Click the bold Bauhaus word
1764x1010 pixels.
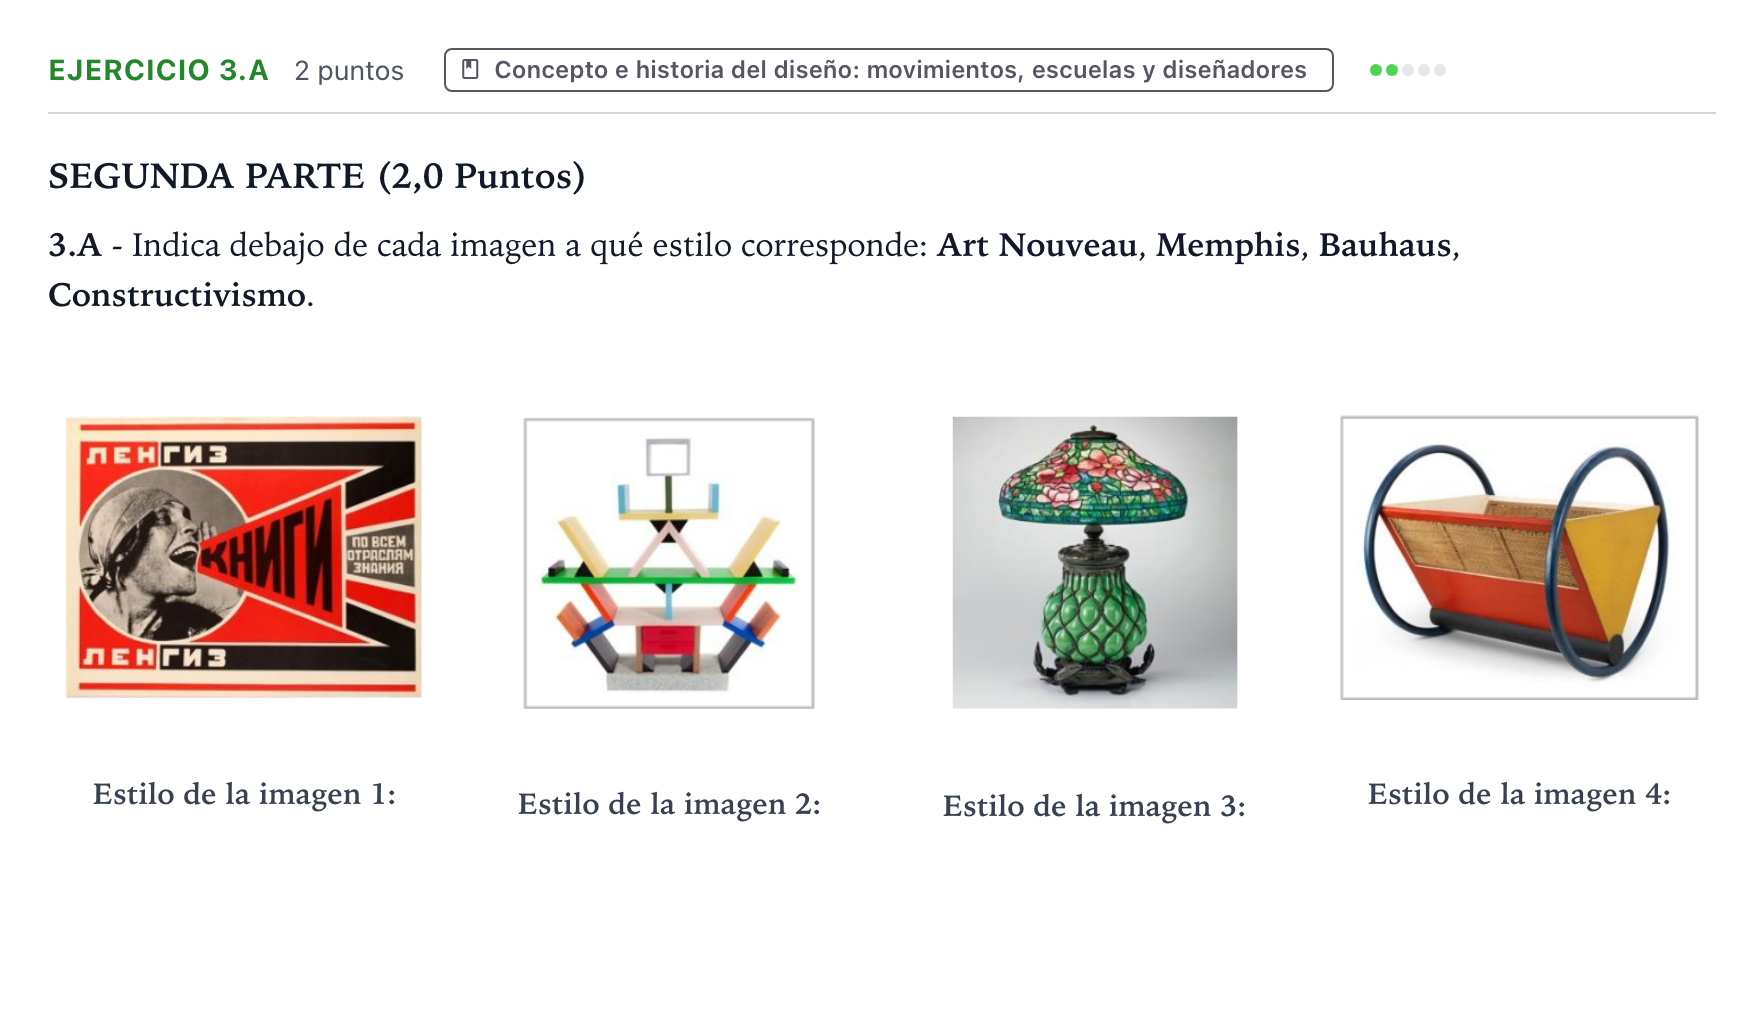1385,245
